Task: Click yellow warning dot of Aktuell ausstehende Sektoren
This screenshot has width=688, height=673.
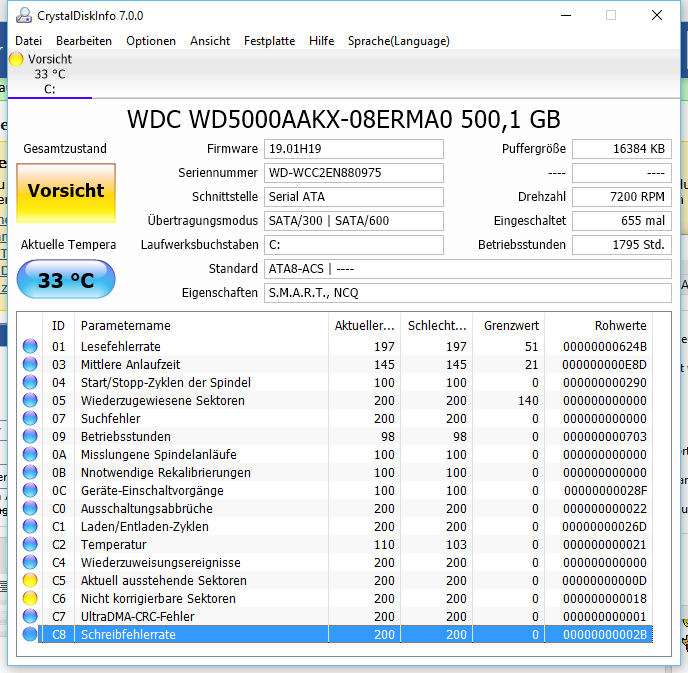Action: [30, 580]
